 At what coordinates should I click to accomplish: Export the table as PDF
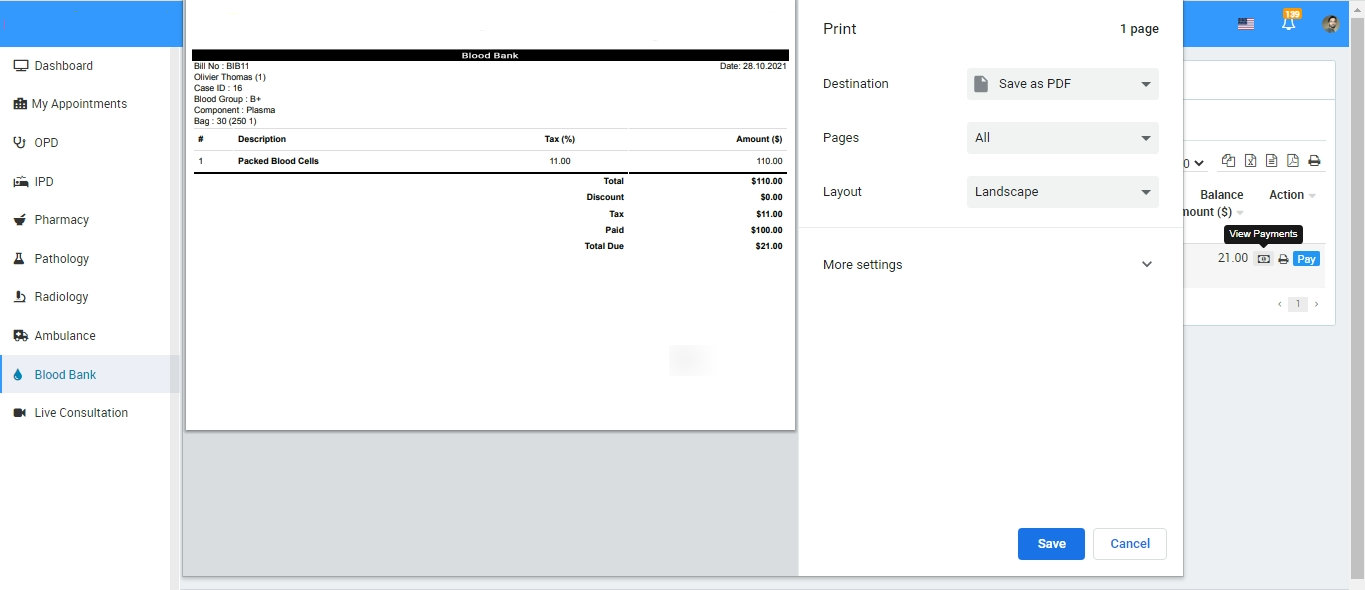click(1292, 161)
